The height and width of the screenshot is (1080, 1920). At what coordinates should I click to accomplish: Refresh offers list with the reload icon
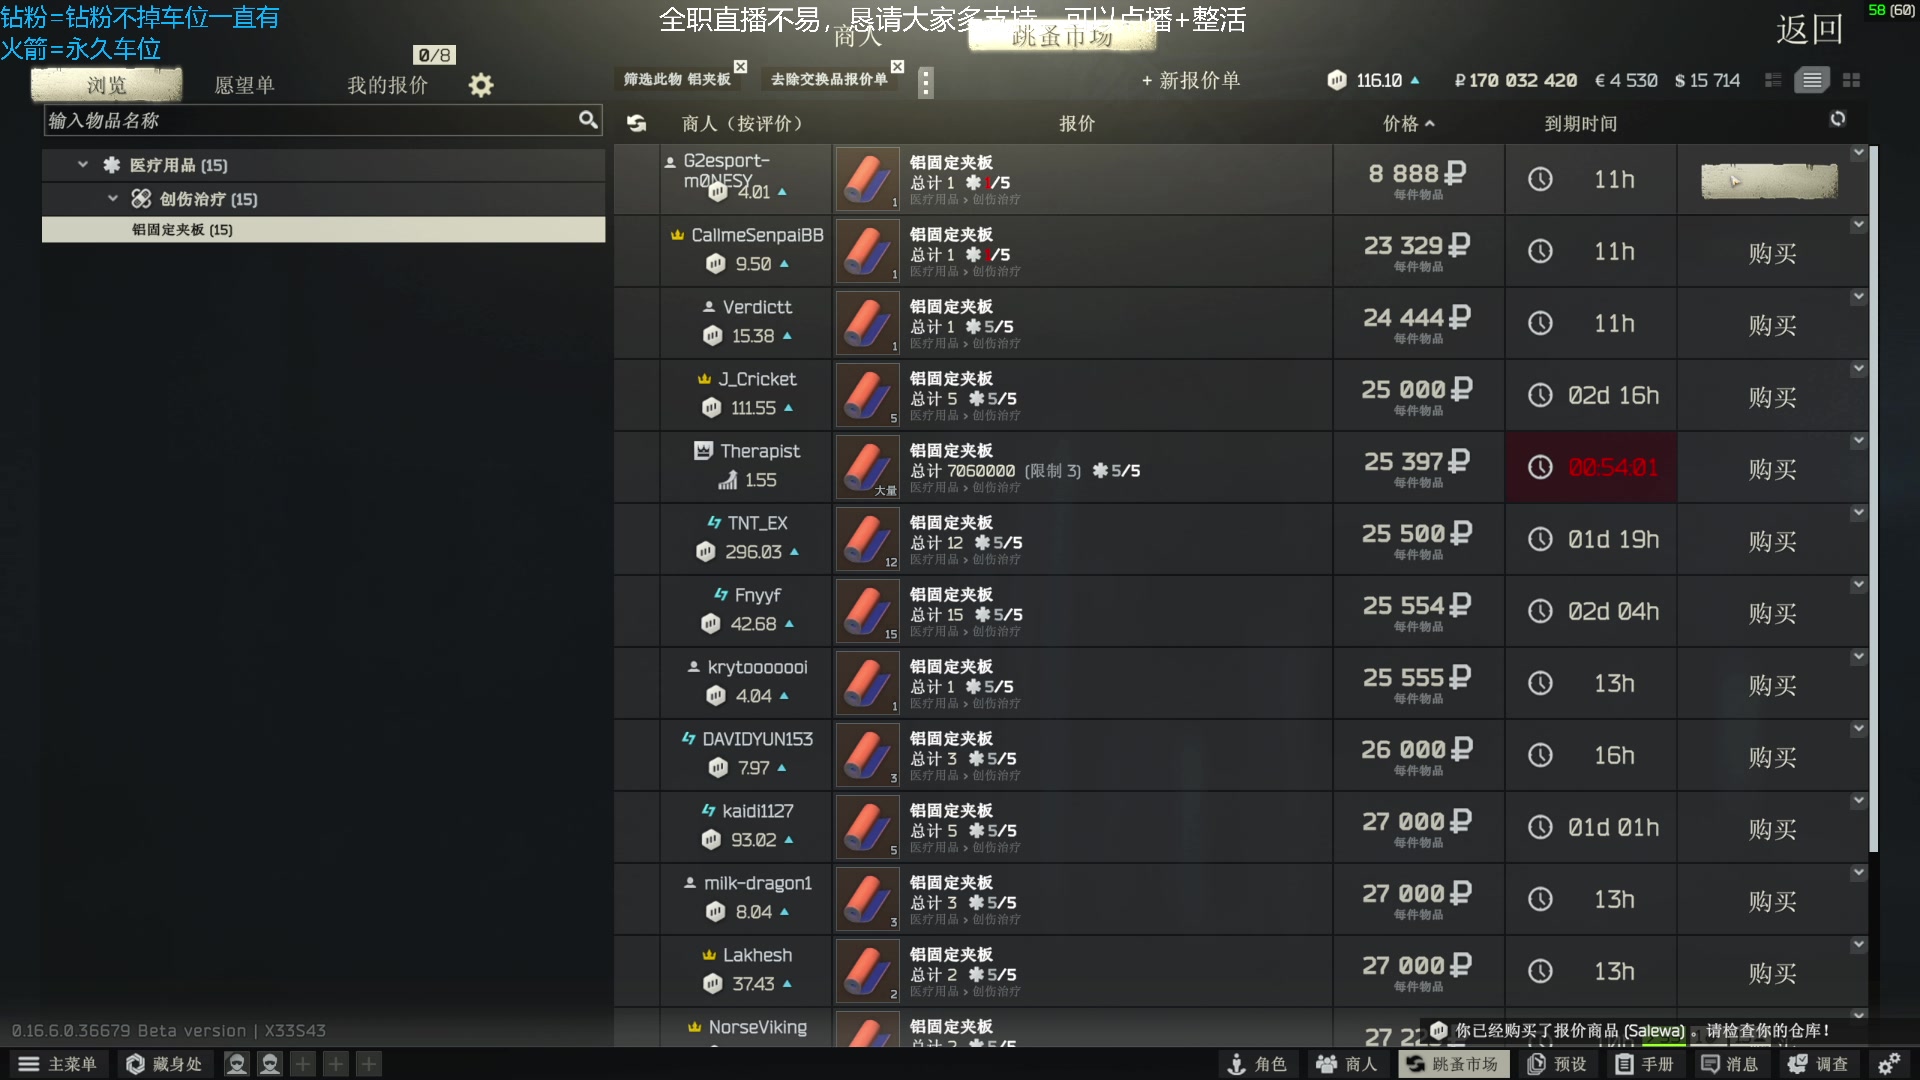pyautogui.click(x=1838, y=119)
